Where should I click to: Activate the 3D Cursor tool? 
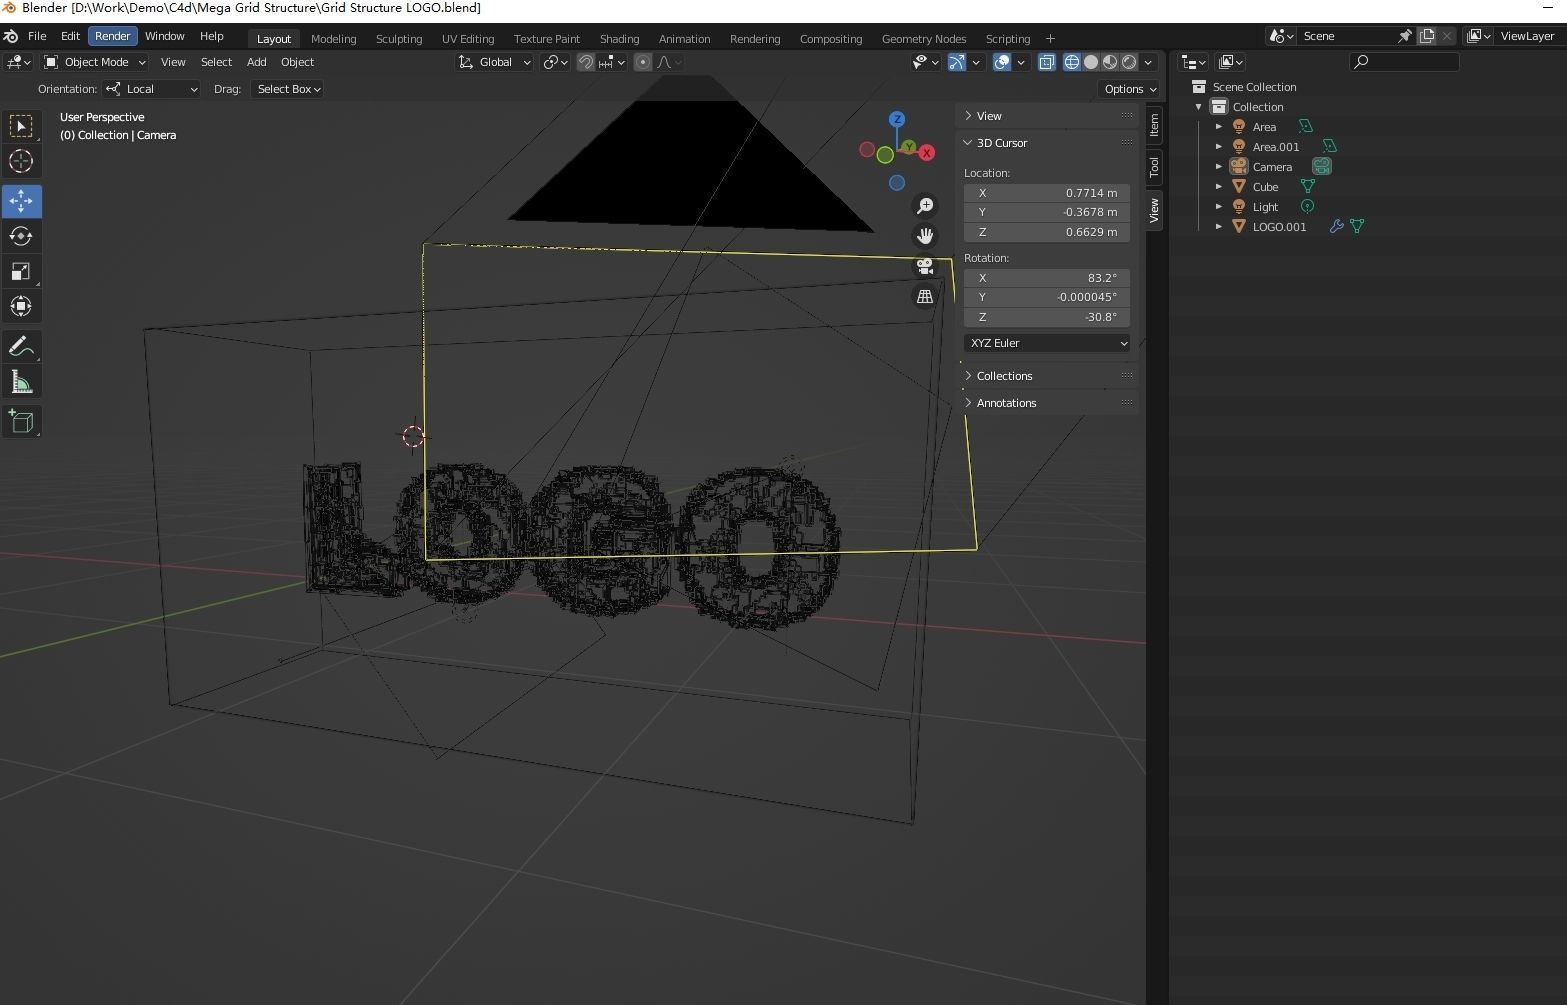coord(21,161)
